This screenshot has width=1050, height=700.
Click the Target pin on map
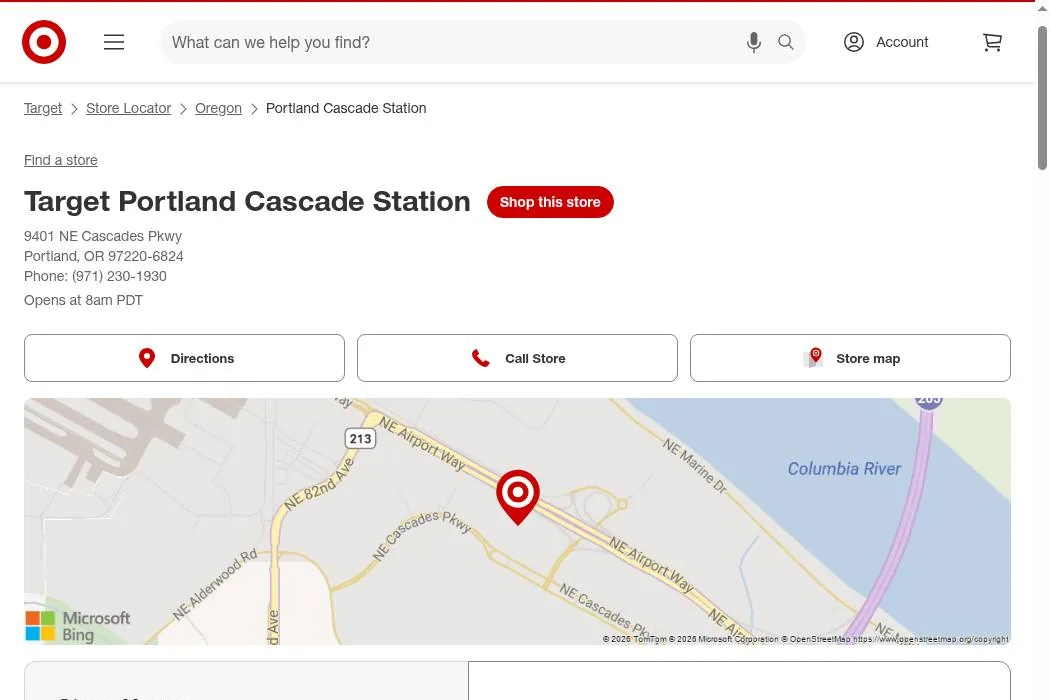pos(518,496)
